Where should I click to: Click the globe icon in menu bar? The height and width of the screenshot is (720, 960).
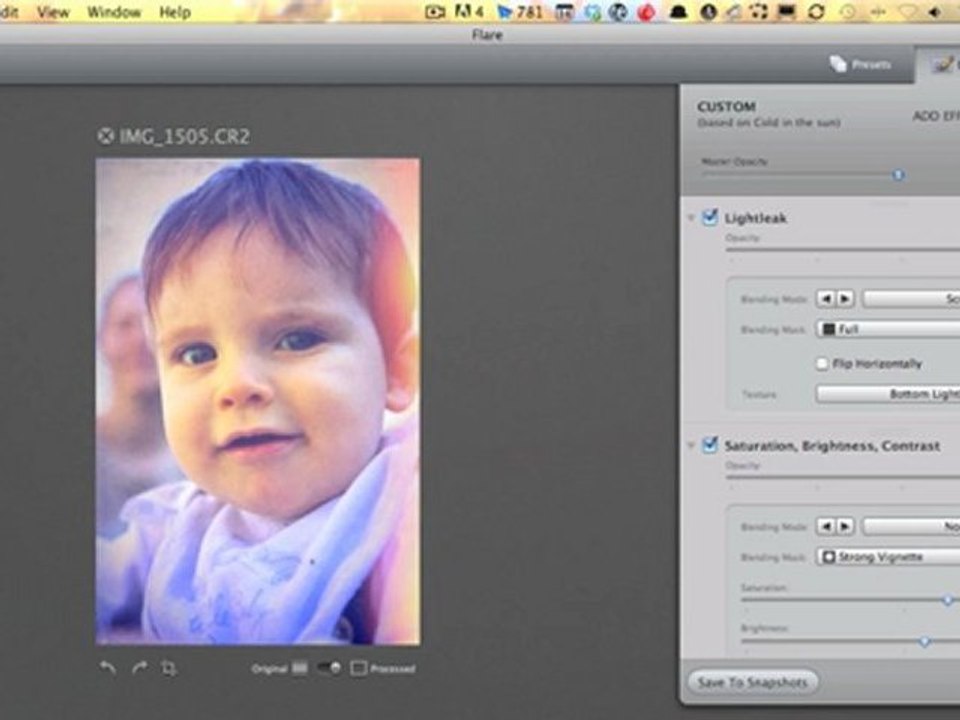pos(618,12)
